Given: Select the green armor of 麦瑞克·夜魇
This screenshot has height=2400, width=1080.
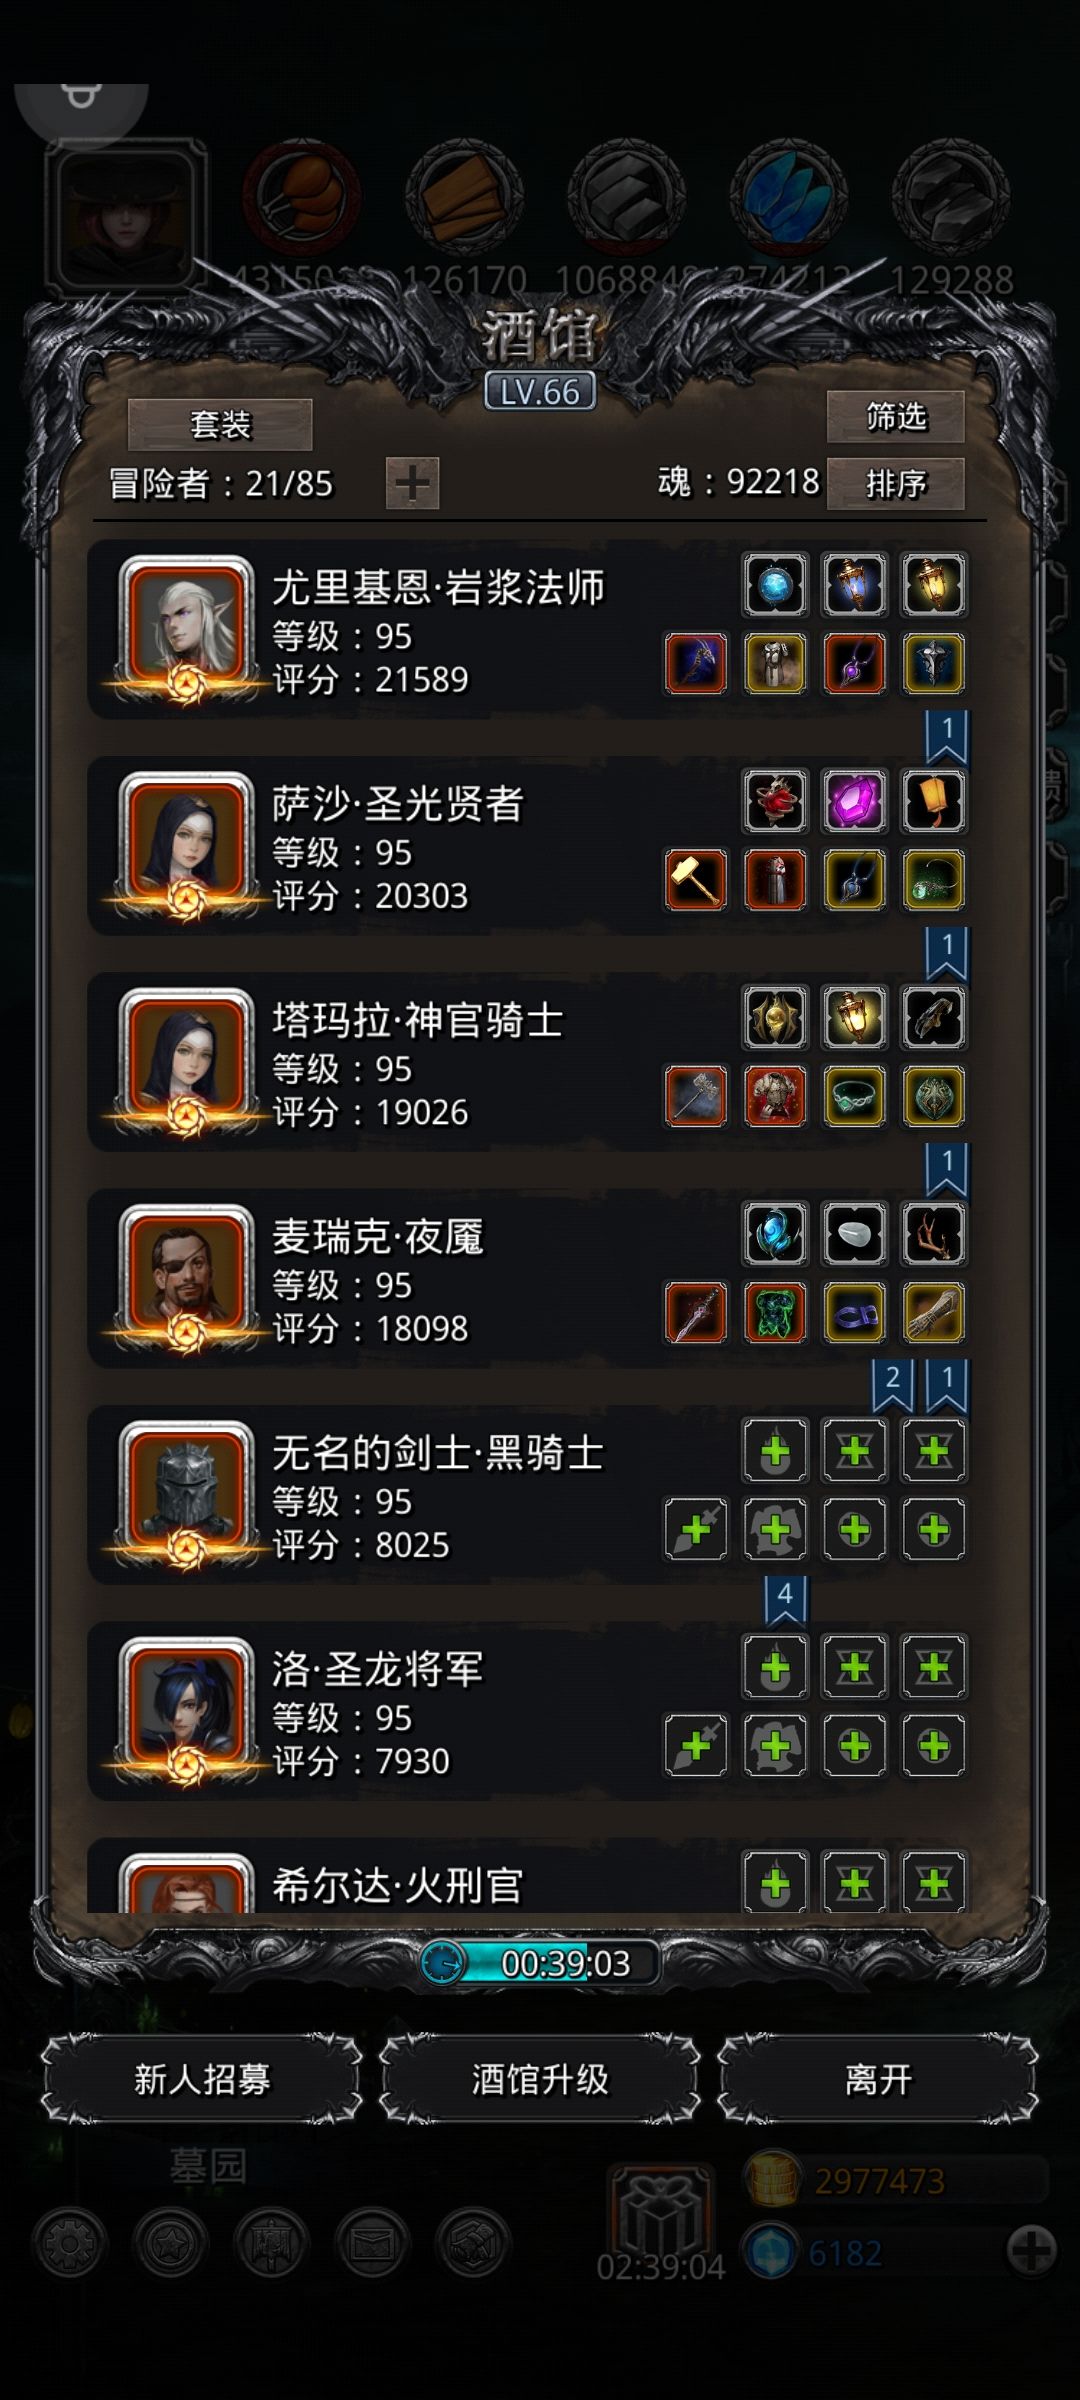Looking at the screenshot, I should [775, 1312].
